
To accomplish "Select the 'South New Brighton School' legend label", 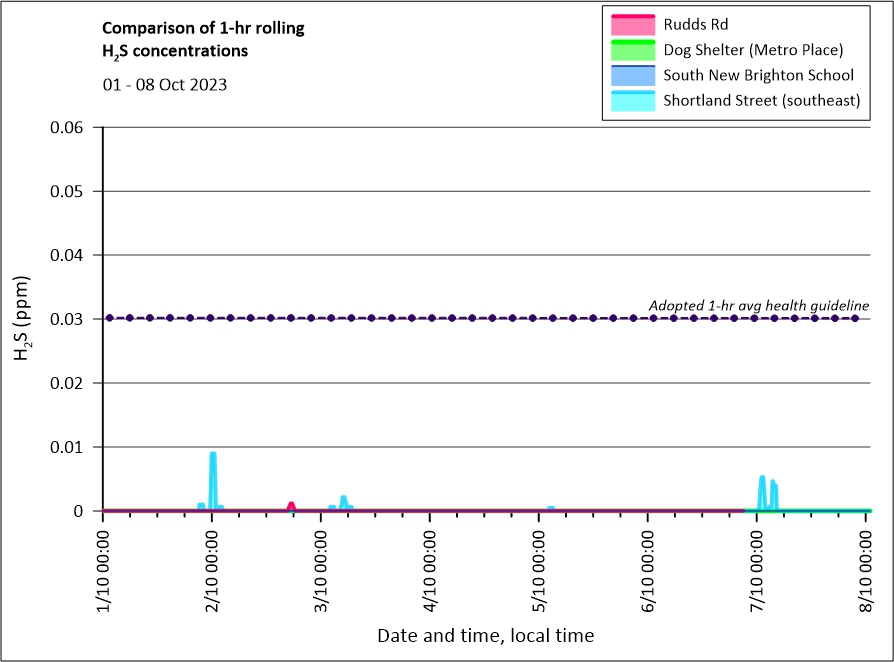I will point(758,75).
